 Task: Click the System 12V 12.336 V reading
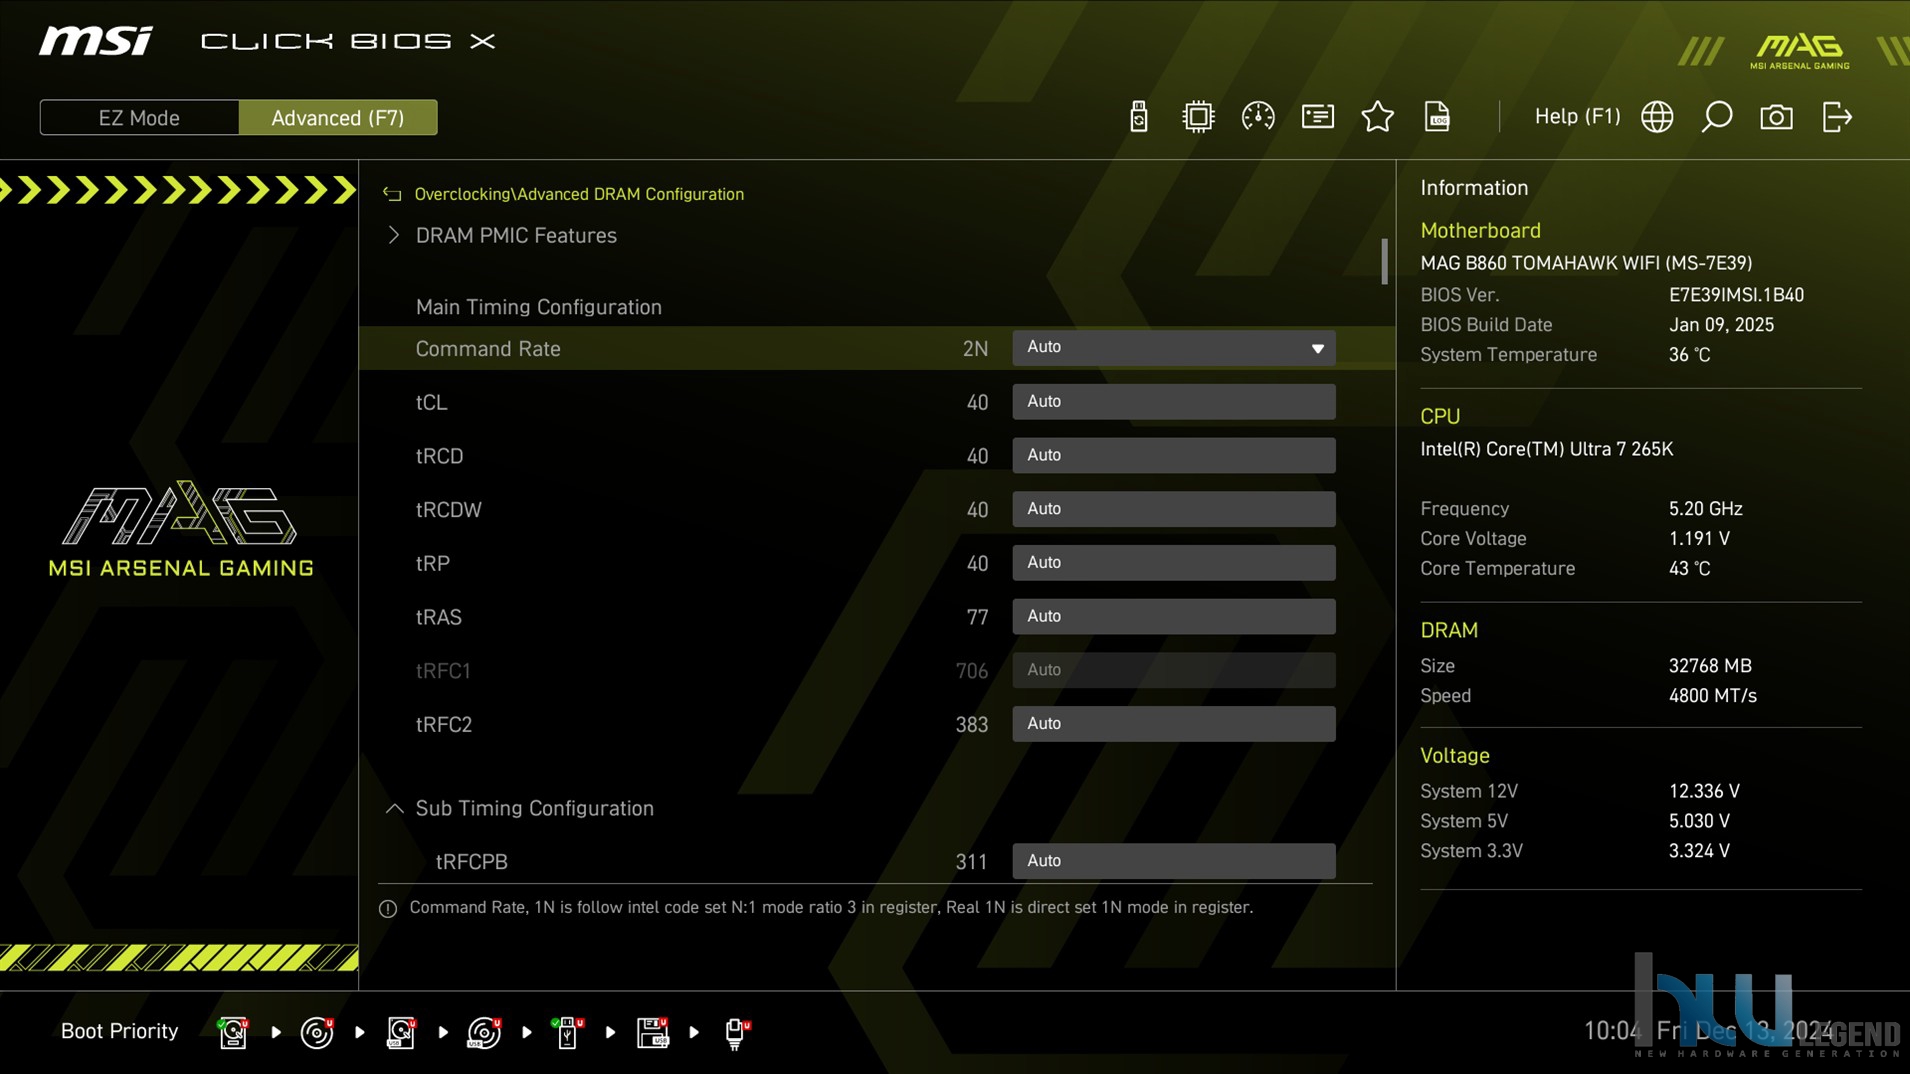1704,791
